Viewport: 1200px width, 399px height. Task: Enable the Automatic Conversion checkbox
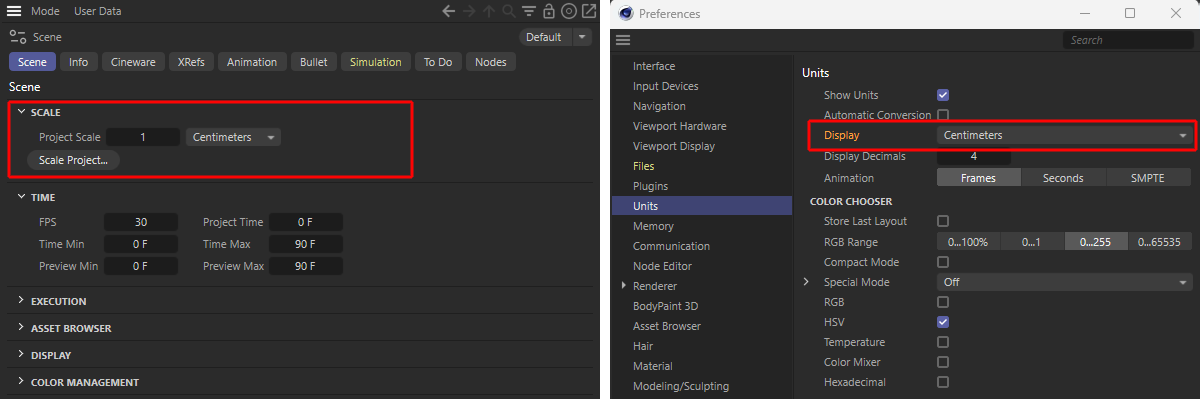(x=942, y=115)
